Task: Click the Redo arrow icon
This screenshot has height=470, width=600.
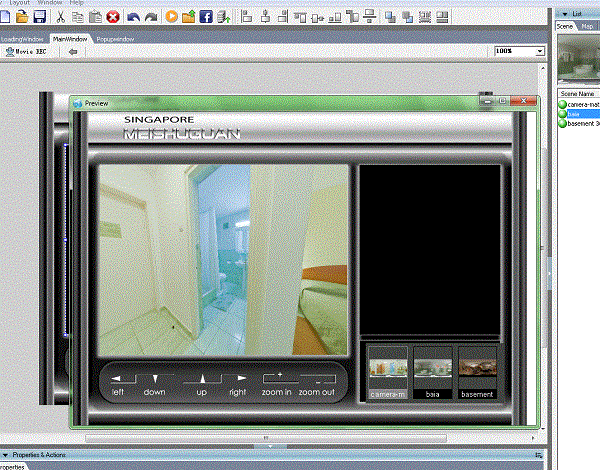Action: pos(151,17)
